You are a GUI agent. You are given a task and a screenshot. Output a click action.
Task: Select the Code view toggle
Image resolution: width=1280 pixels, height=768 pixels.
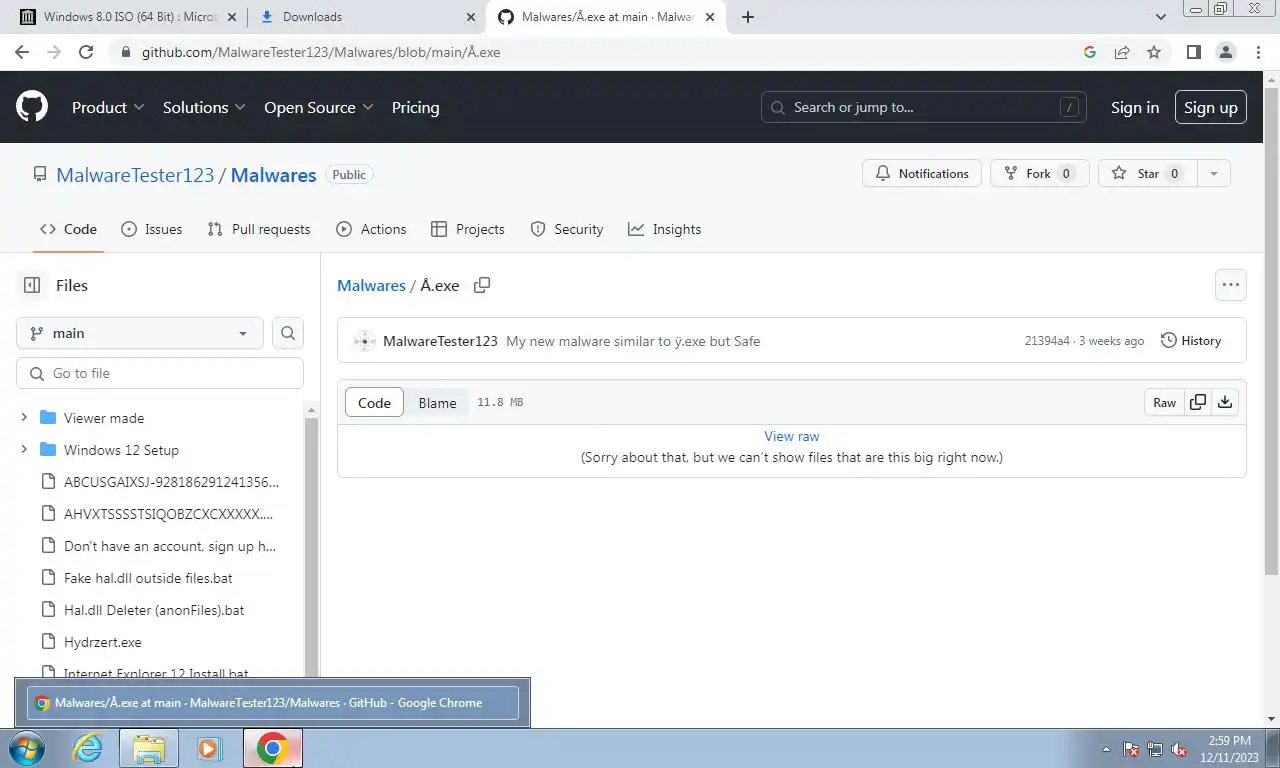point(374,402)
